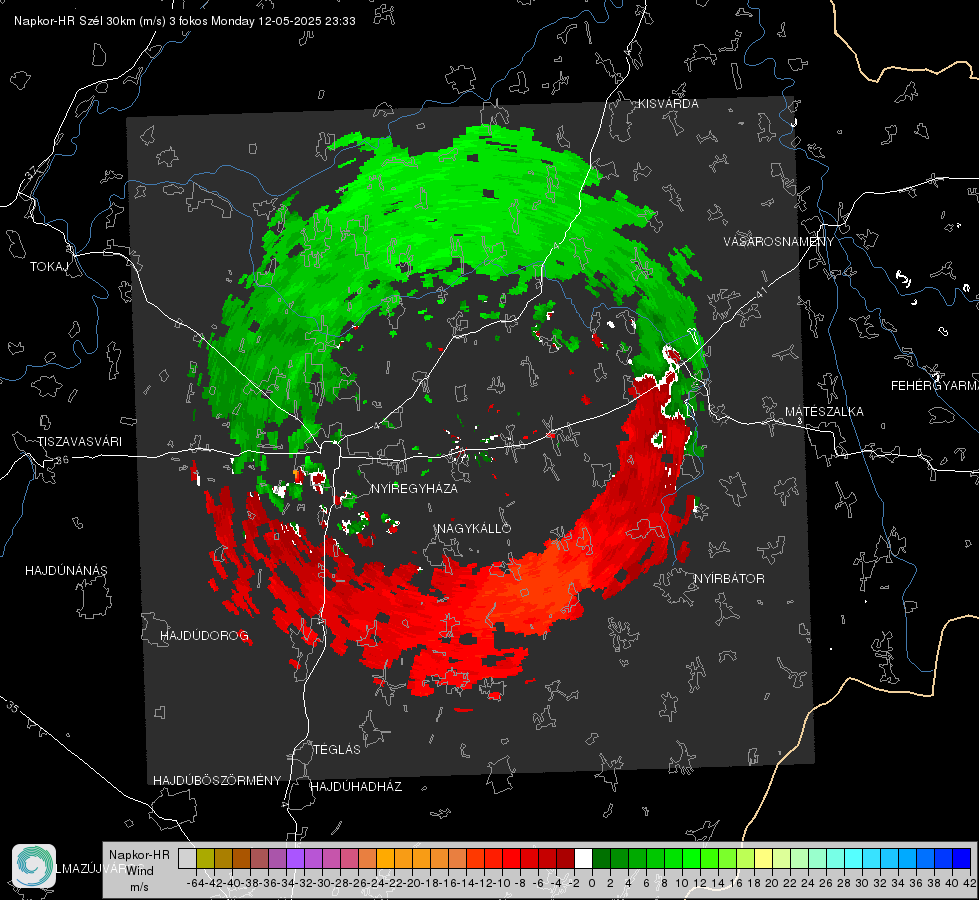The width and height of the screenshot is (979, 900).
Task: Click the 'Napkor-HR' legend title
Action: (139, 855)
